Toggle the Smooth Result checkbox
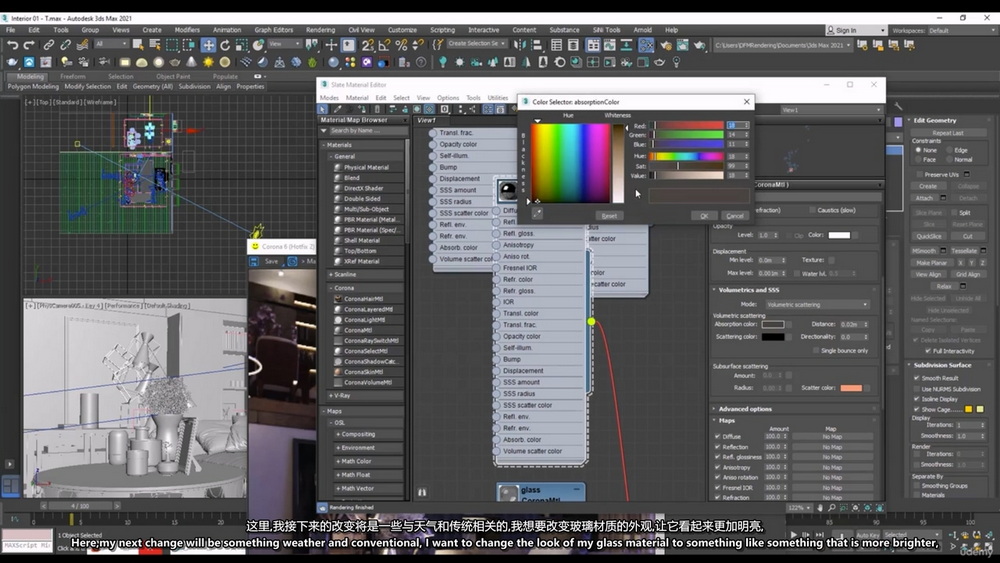1000x563 pixels. (916, 378)
